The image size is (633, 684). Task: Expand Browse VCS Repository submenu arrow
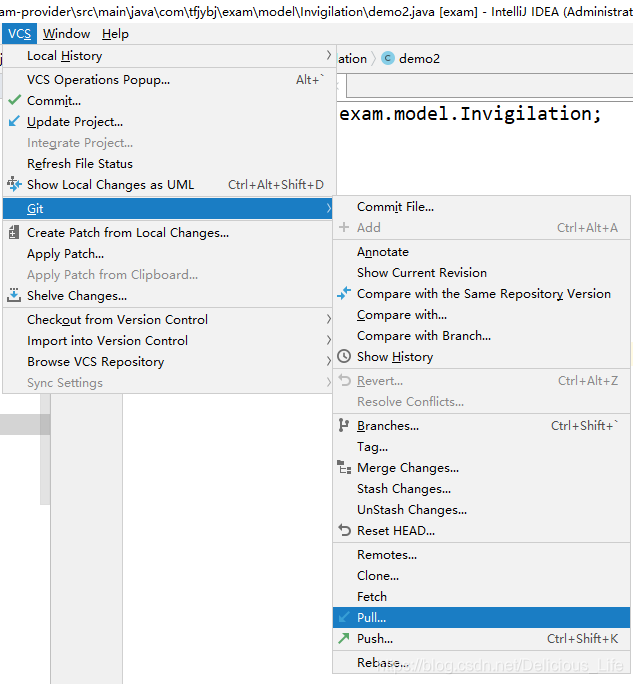click(328, 361)
